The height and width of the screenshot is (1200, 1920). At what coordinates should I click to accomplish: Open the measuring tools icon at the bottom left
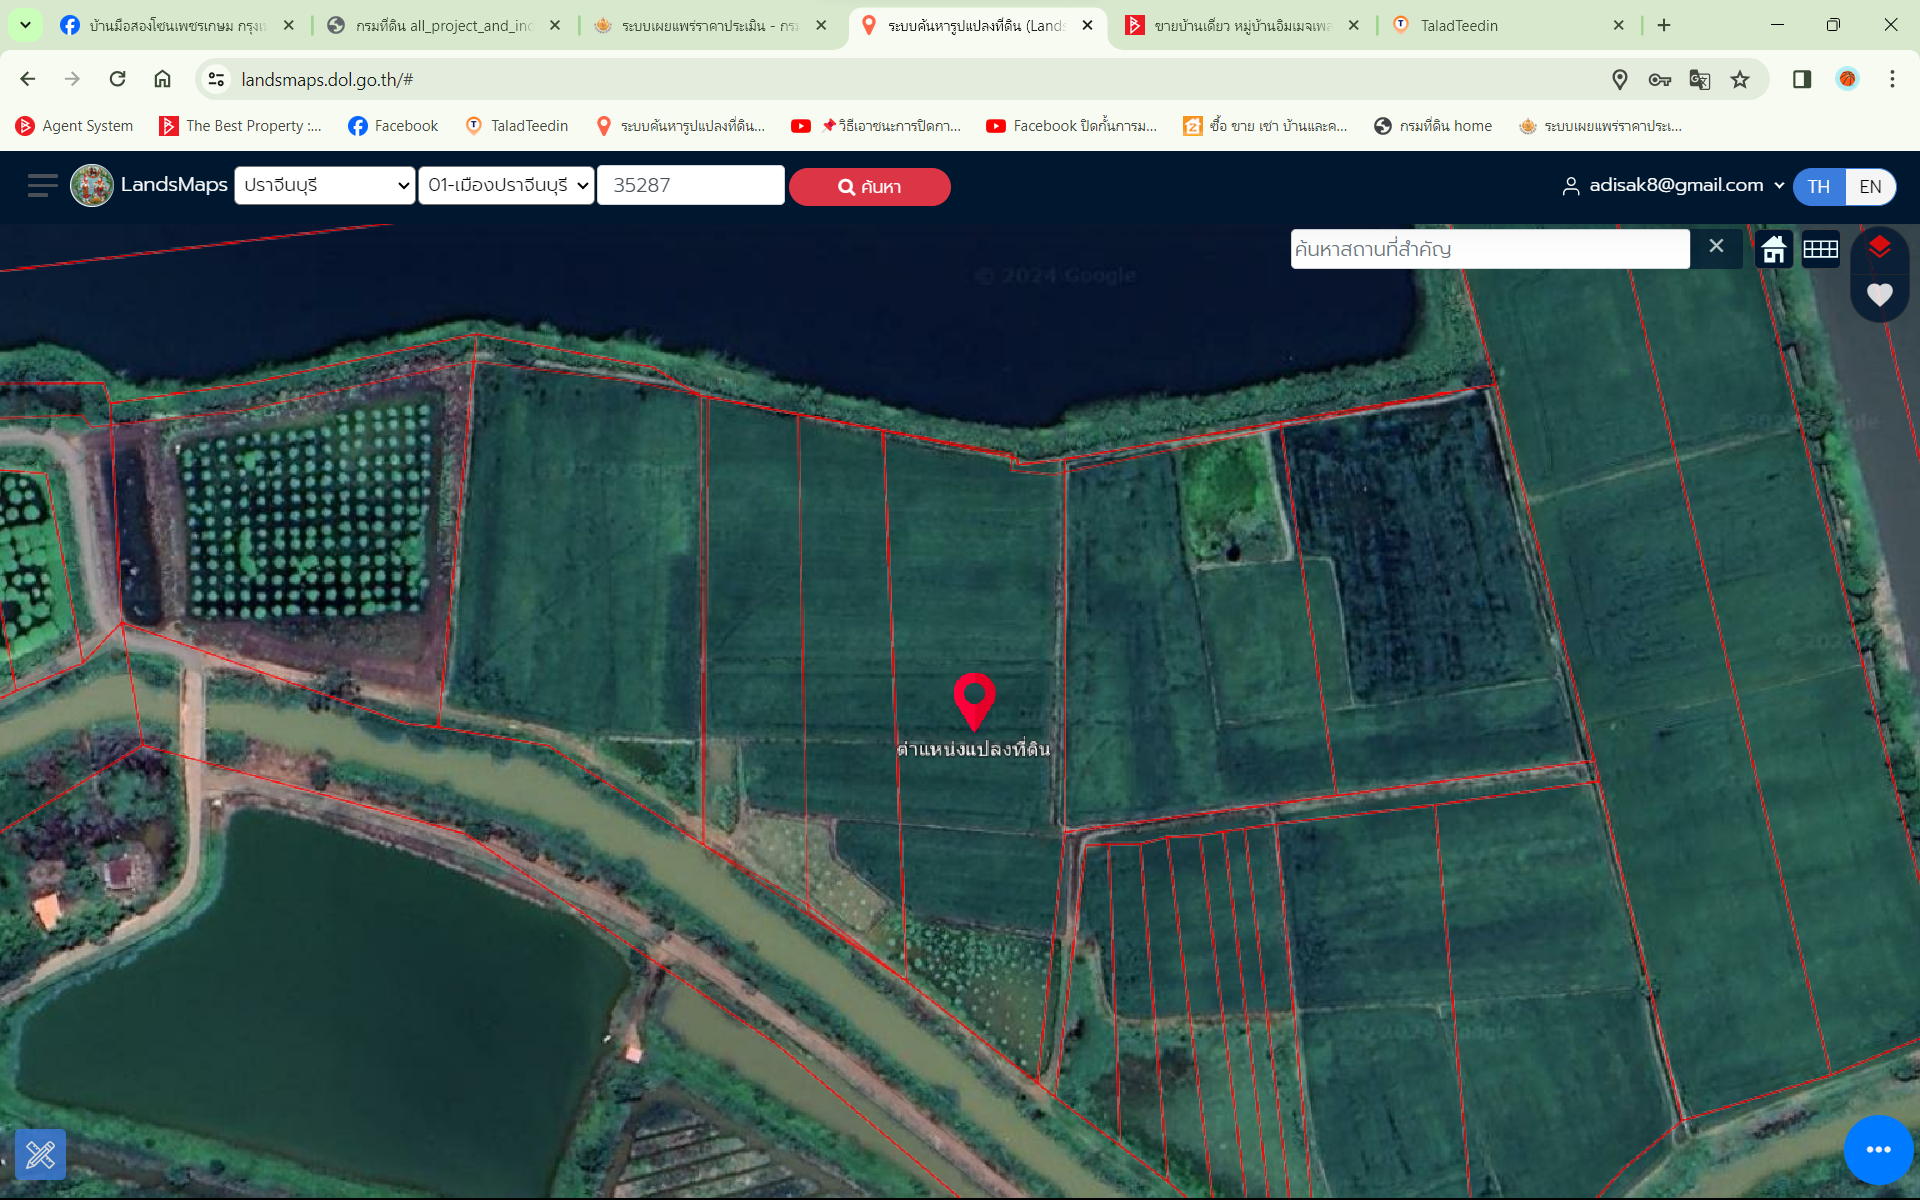(x=41, y=1155)
